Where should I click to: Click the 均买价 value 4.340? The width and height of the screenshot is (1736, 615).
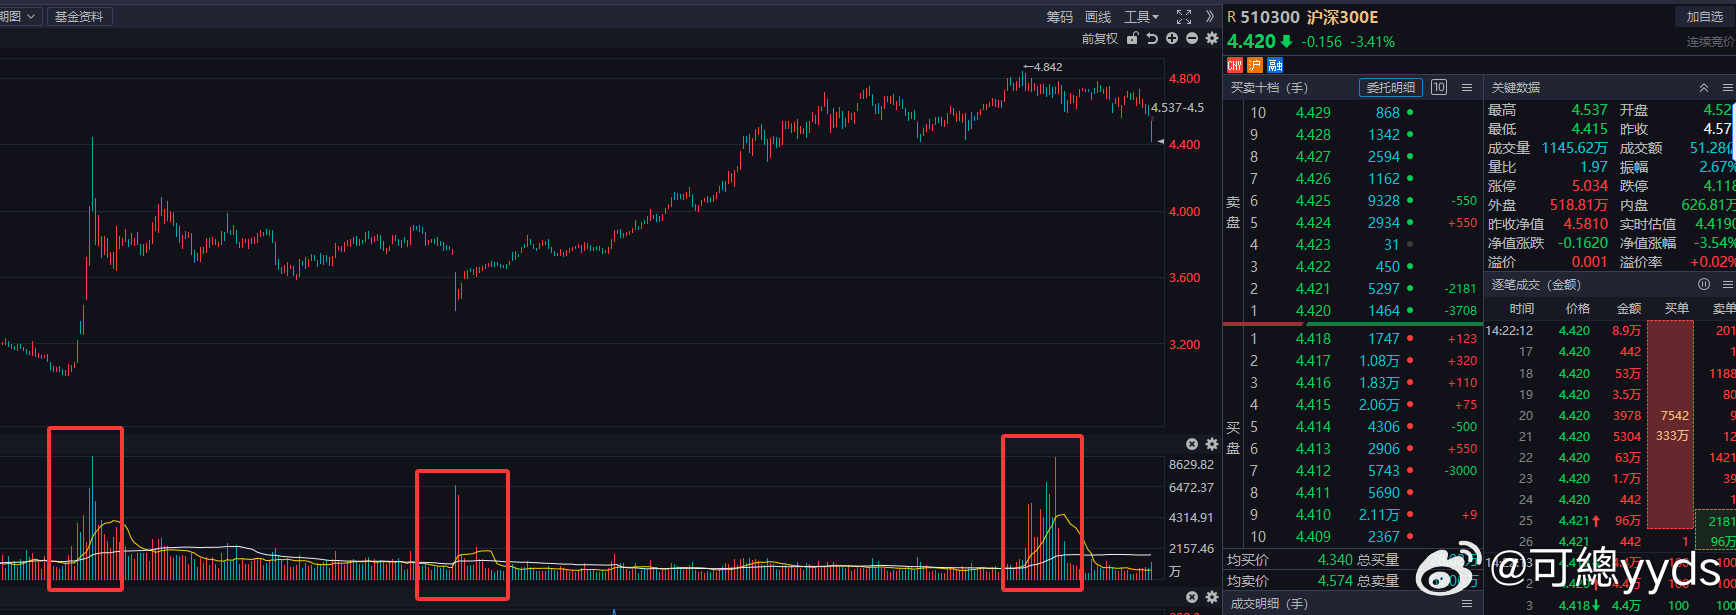(1335, 560)
